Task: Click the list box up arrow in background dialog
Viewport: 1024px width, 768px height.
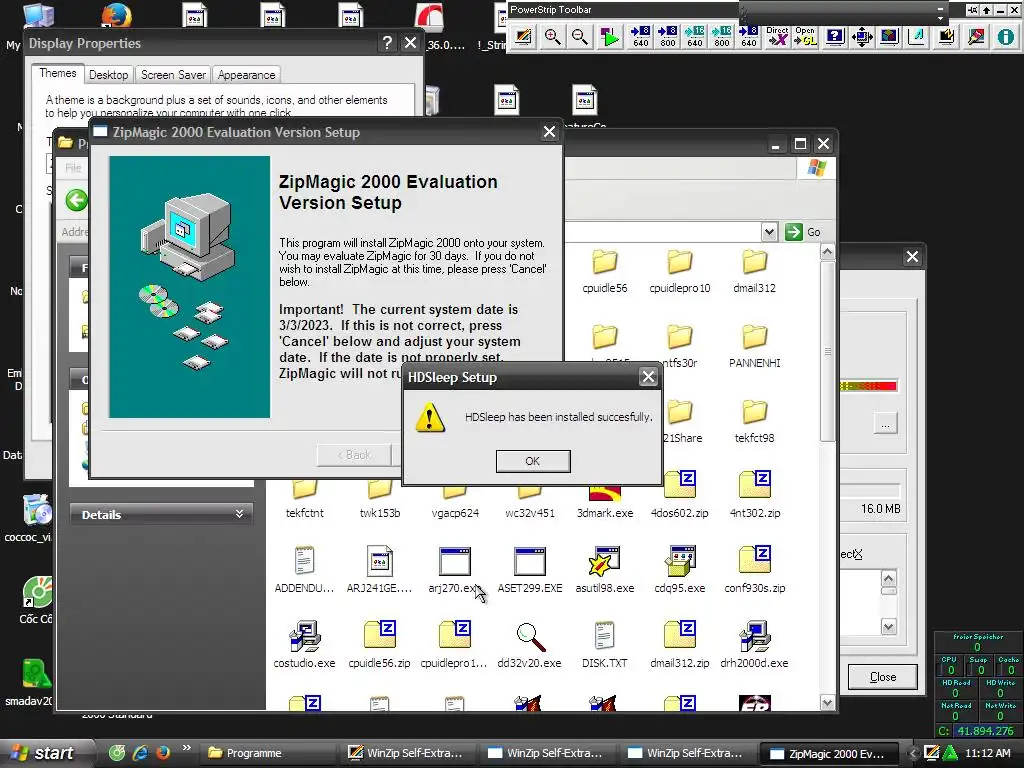Action: tap(888, 578)
